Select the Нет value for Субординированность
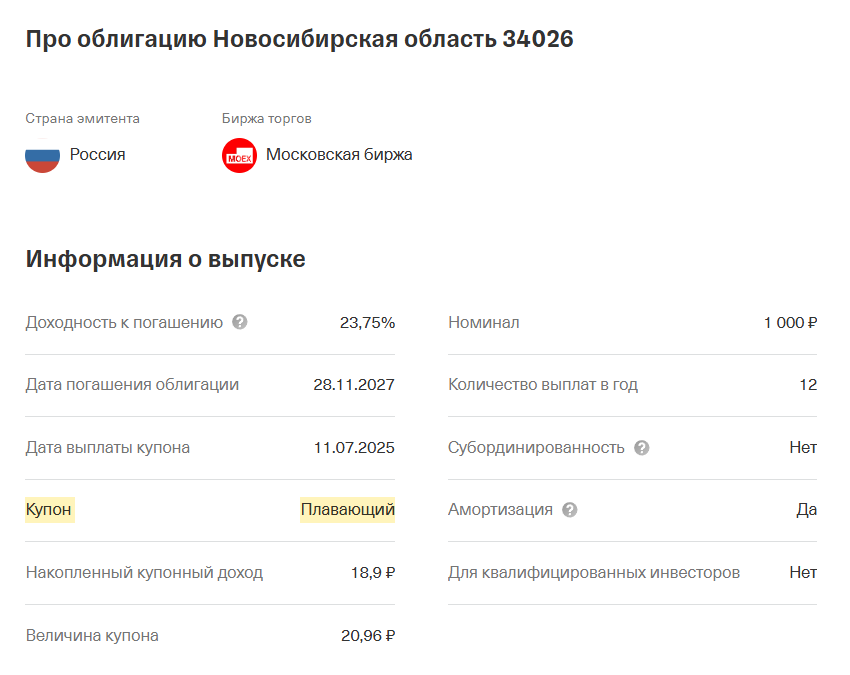The height and width of the screenshot is (675, 850). pos(803,447)
